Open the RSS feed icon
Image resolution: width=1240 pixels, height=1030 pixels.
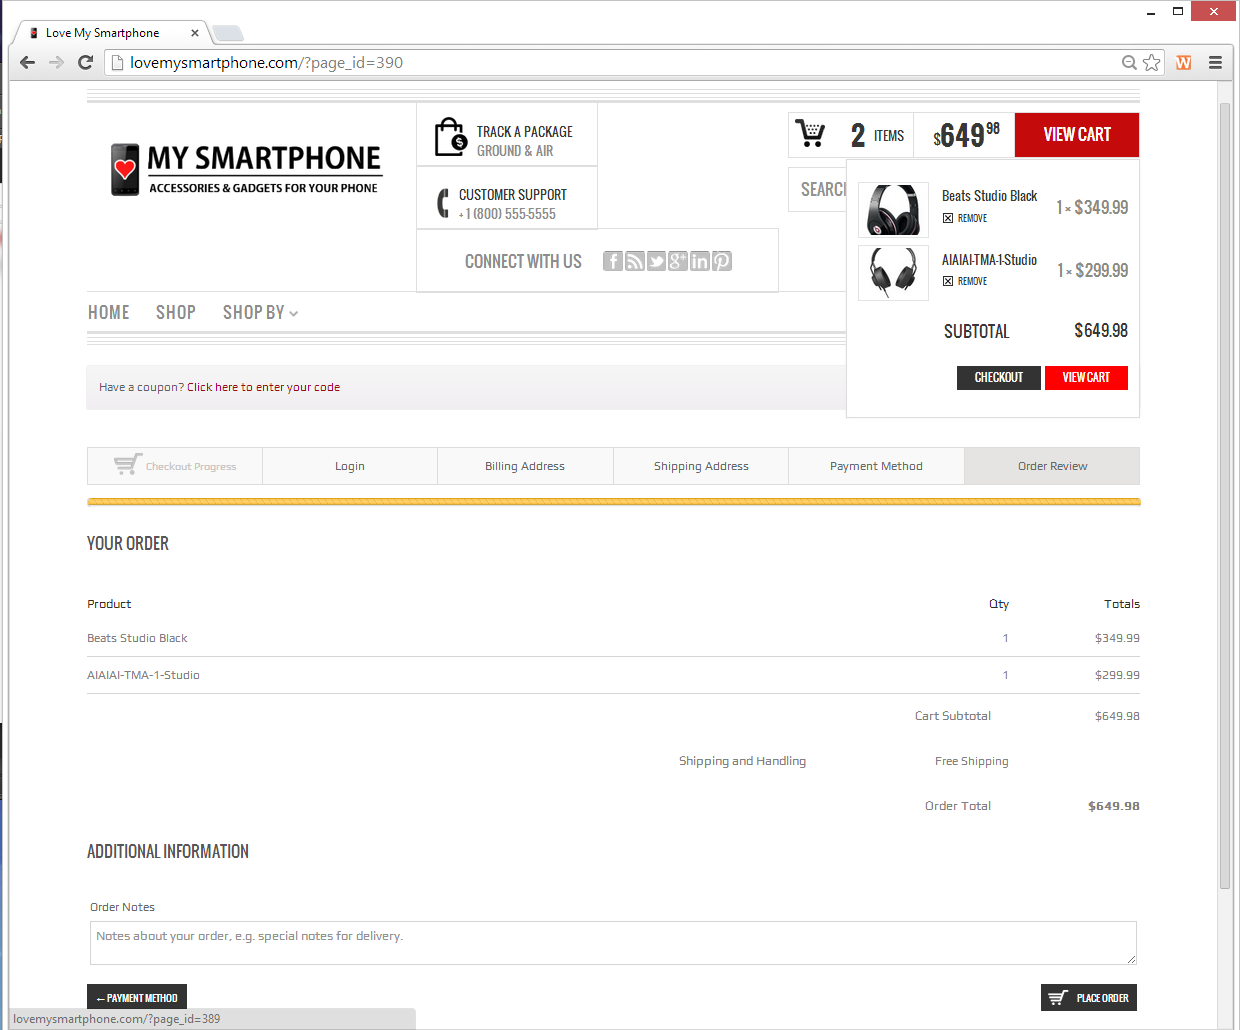pos(635,261)
